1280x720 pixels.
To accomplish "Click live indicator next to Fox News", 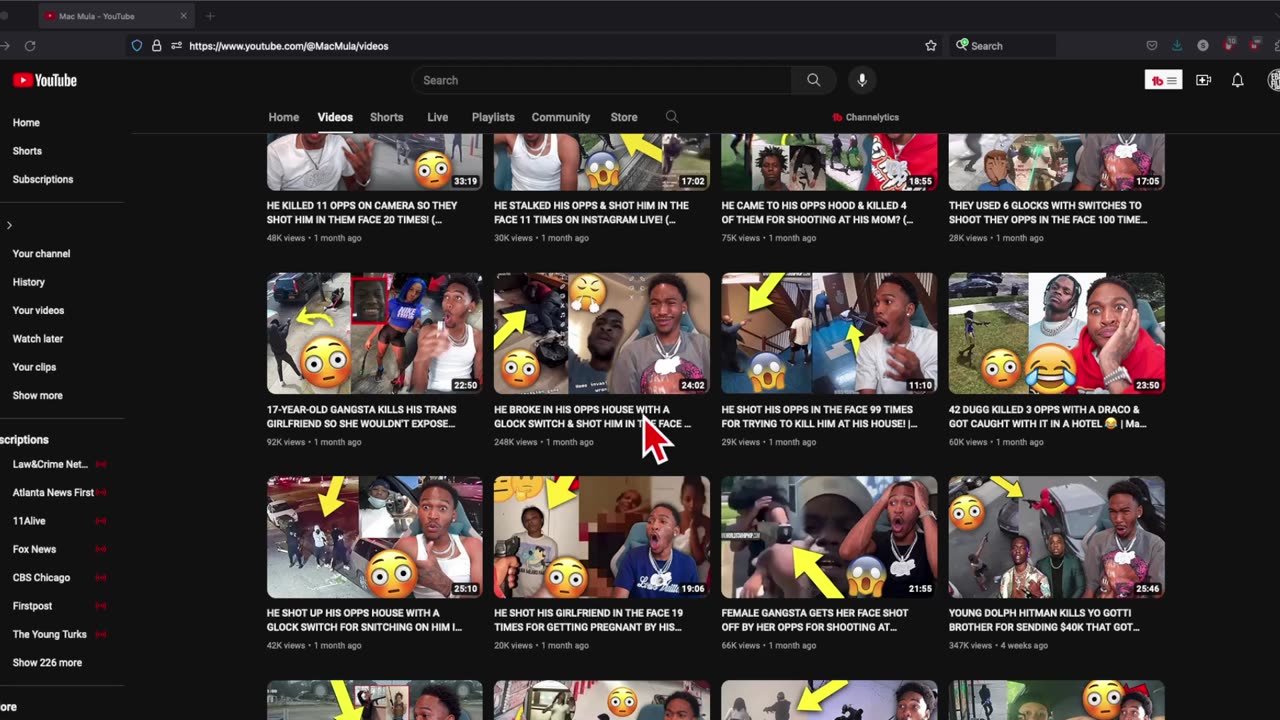I will coord(101,549).
